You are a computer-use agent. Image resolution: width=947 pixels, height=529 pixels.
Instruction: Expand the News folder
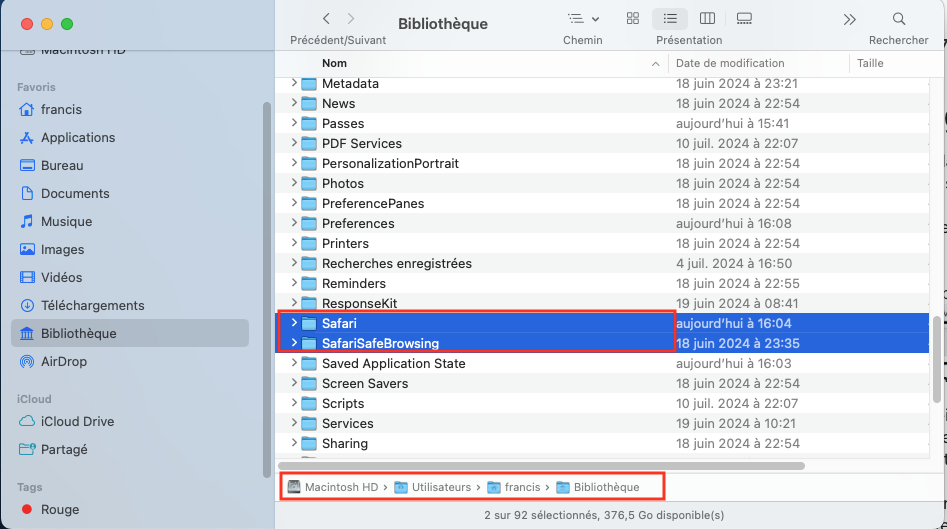tap(294, 103)
